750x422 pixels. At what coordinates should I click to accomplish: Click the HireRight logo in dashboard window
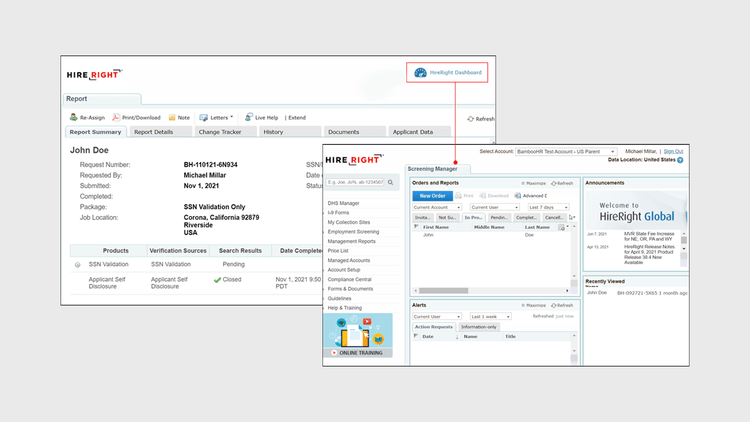[354, 159]
